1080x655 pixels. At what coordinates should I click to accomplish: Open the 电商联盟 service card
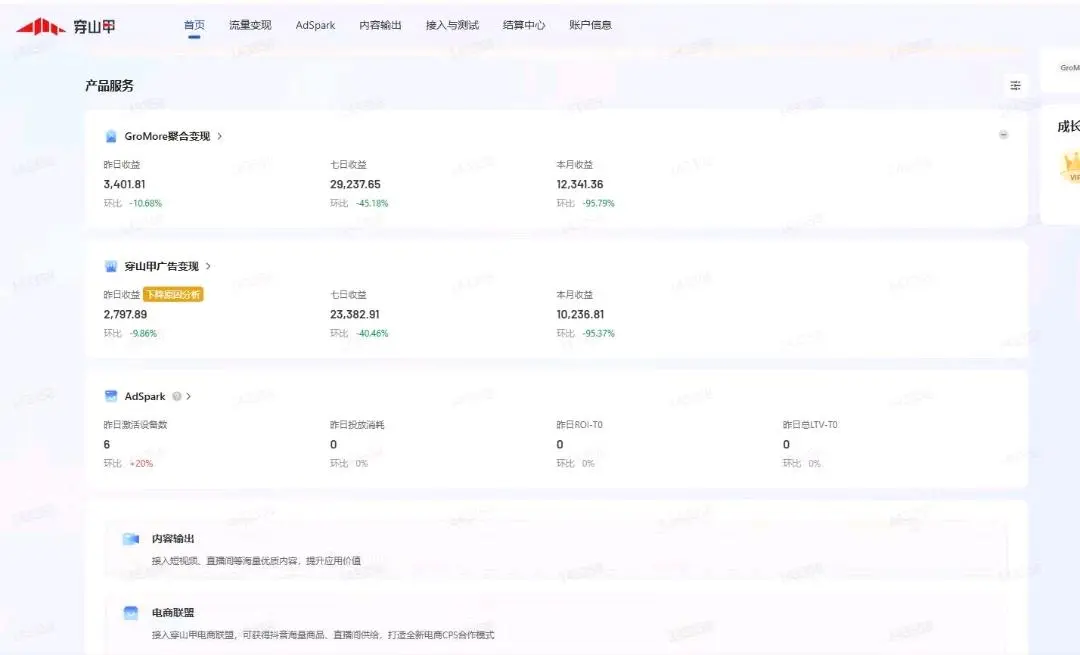(555, 623)
